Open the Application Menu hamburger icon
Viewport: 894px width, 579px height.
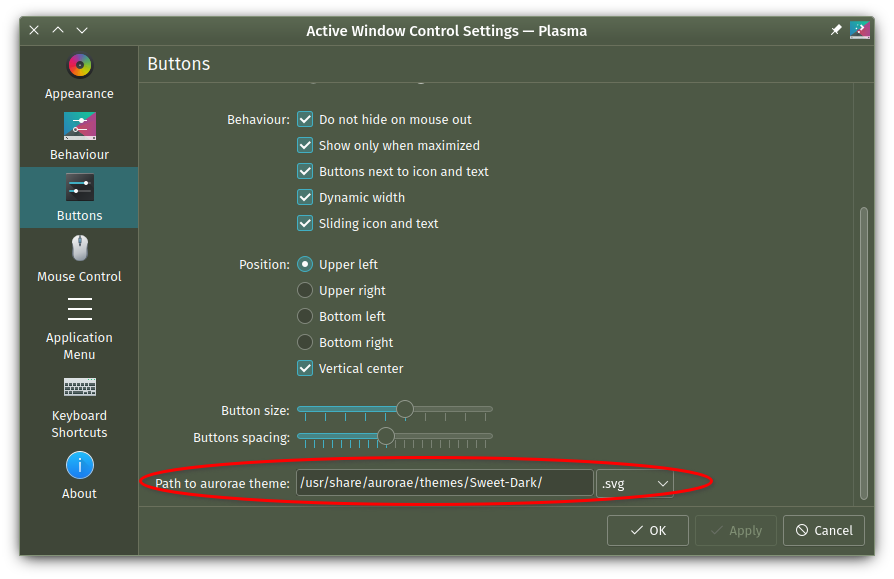click(x=80, y=309)
